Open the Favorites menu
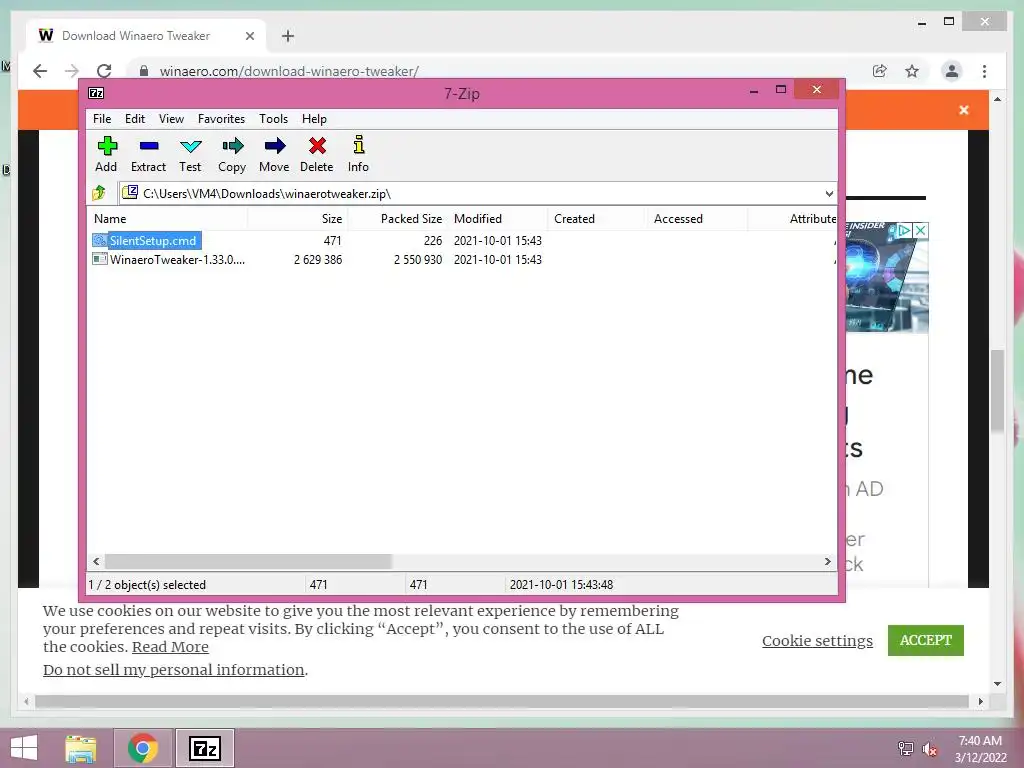This screenshot has width=1024, height=768. pos(221,119)
